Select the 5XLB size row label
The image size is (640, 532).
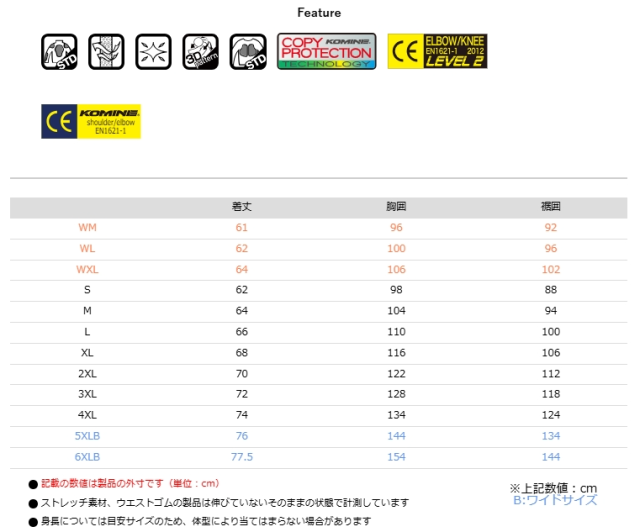pyautogui.click(x=87, y=436)
